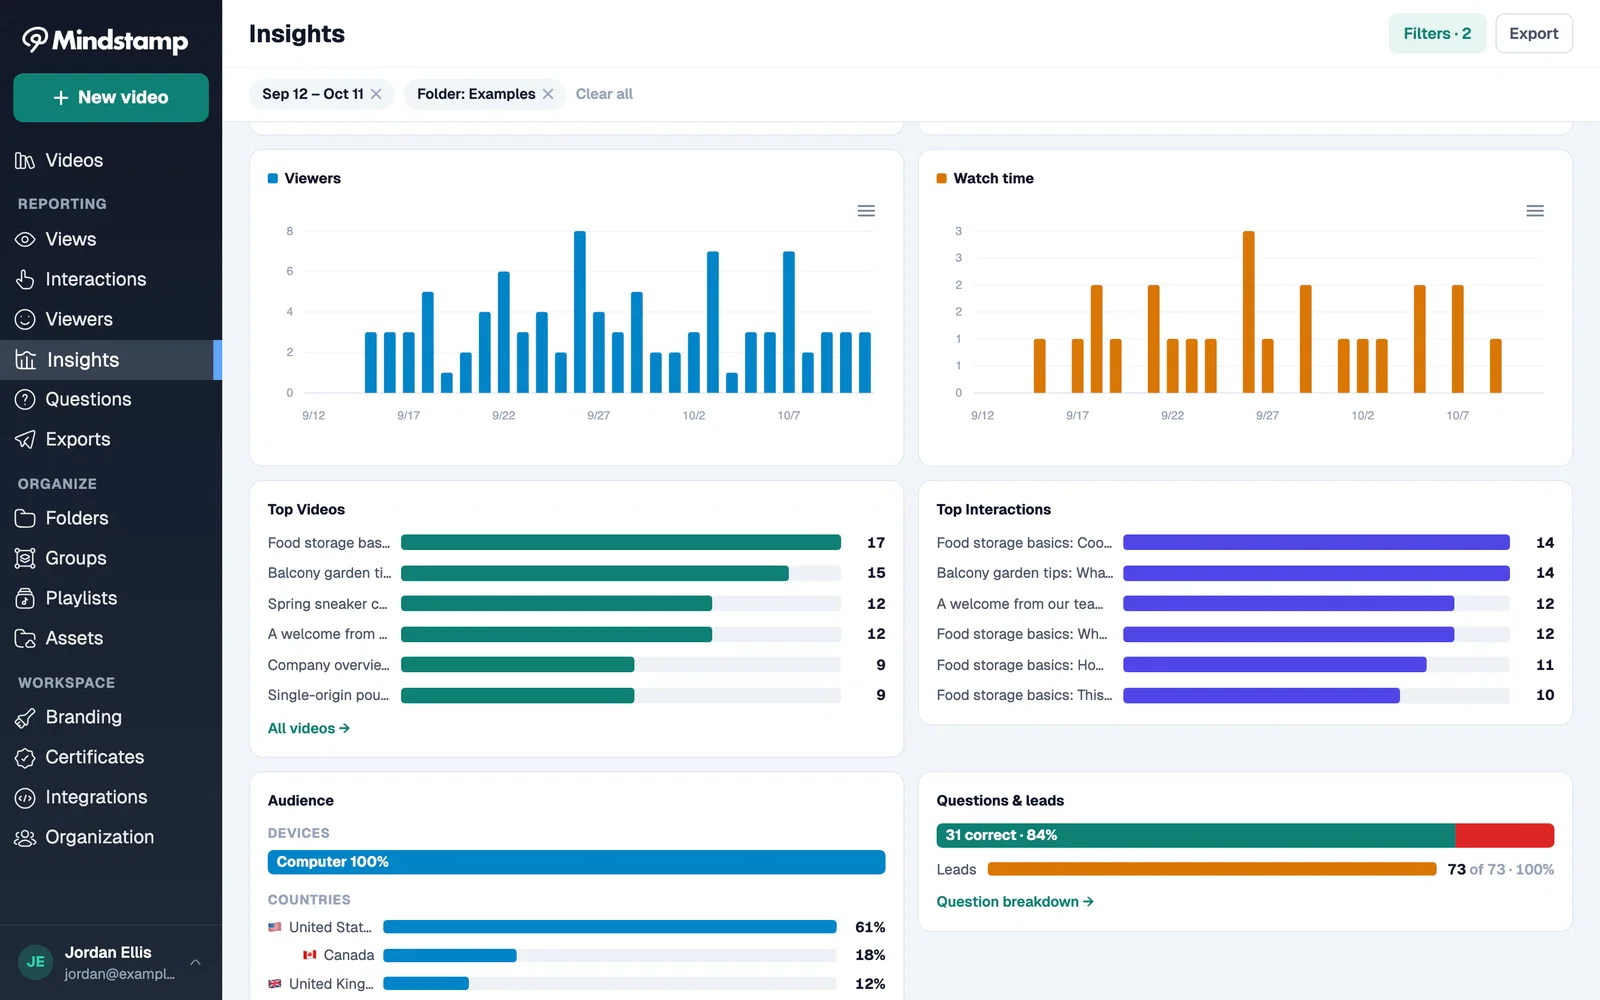Viewport: 1600px width, 1000px height.
Task: Click the Computer 100% devices bar
Action: [576, 862]
